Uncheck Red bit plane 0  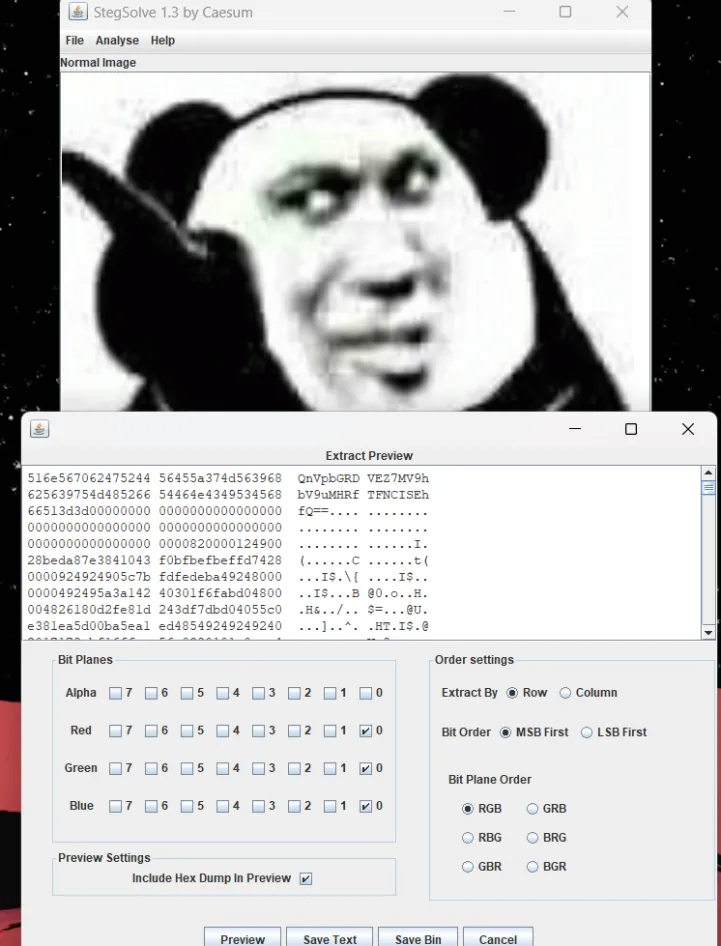tap(365, 731)
